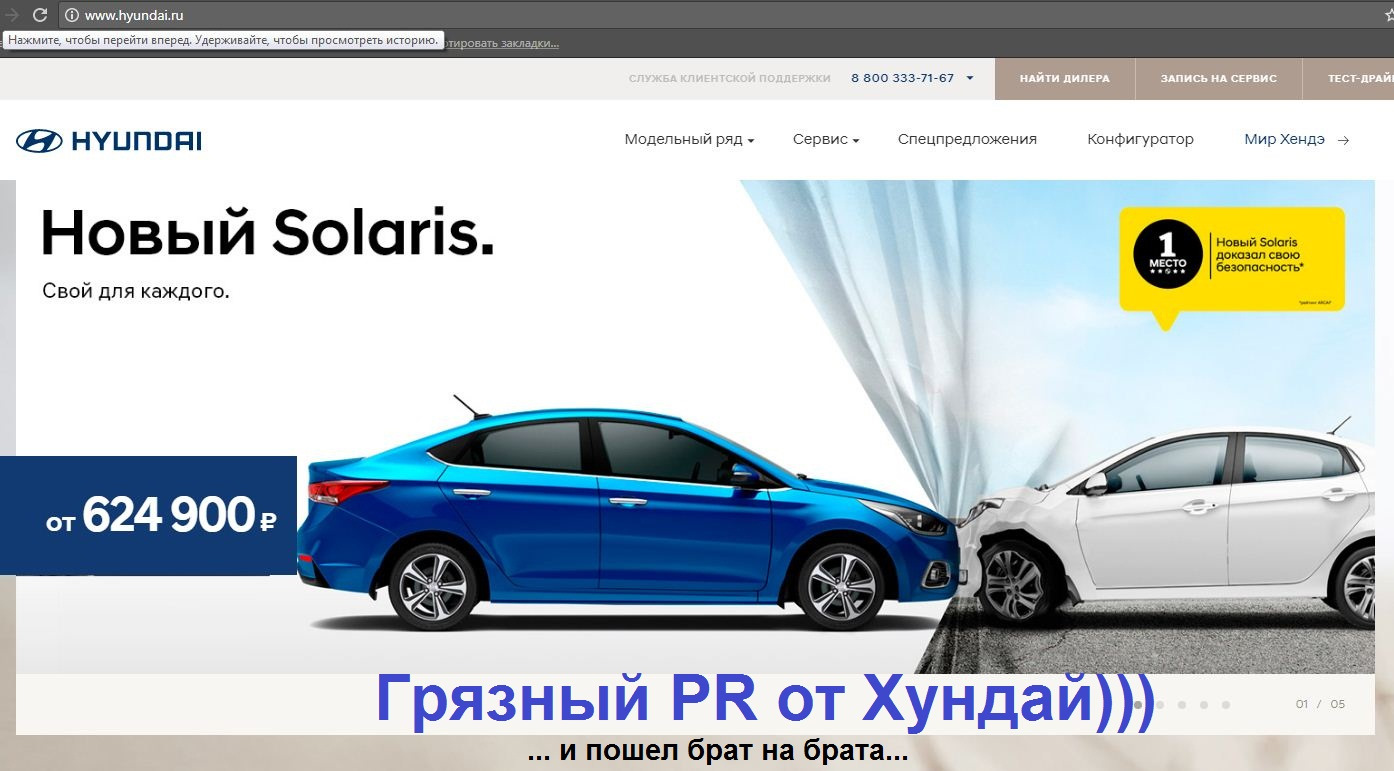Open the Сервис dropdown menu

click(x=826, y=140)
